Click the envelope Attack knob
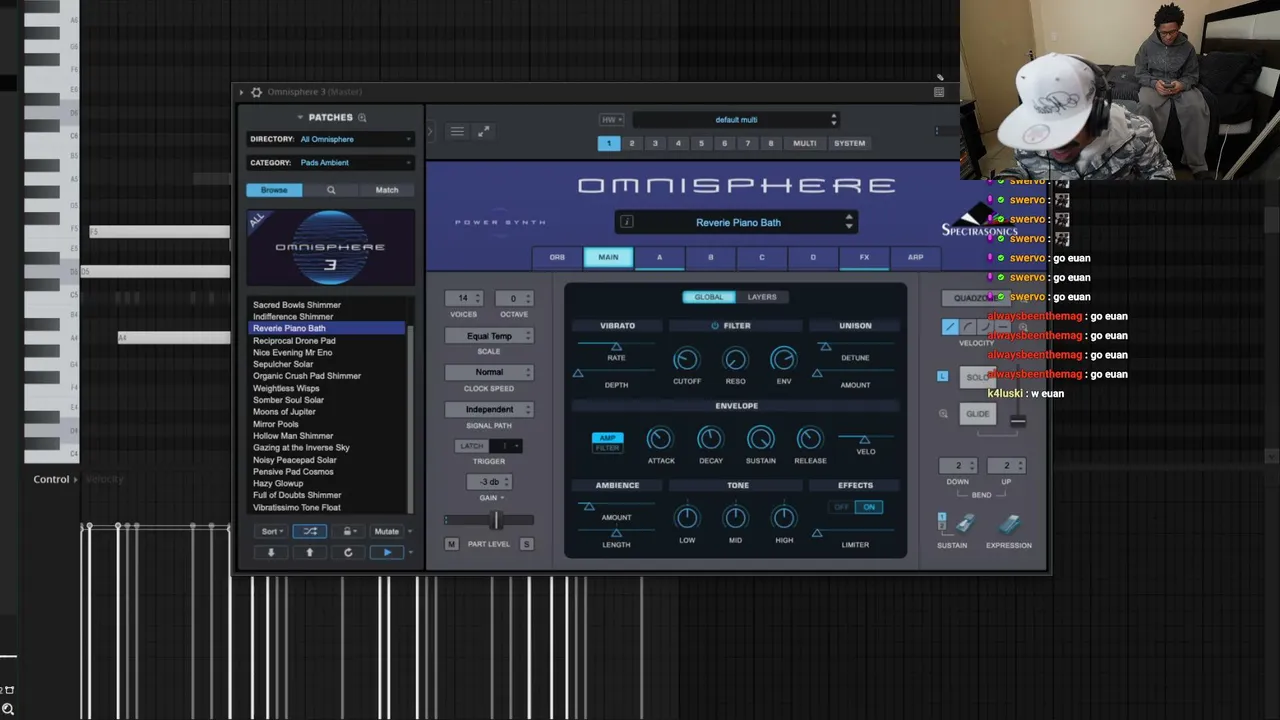Screen dimensions: 1280x720 pyautogui.click(x=660, y=438)
